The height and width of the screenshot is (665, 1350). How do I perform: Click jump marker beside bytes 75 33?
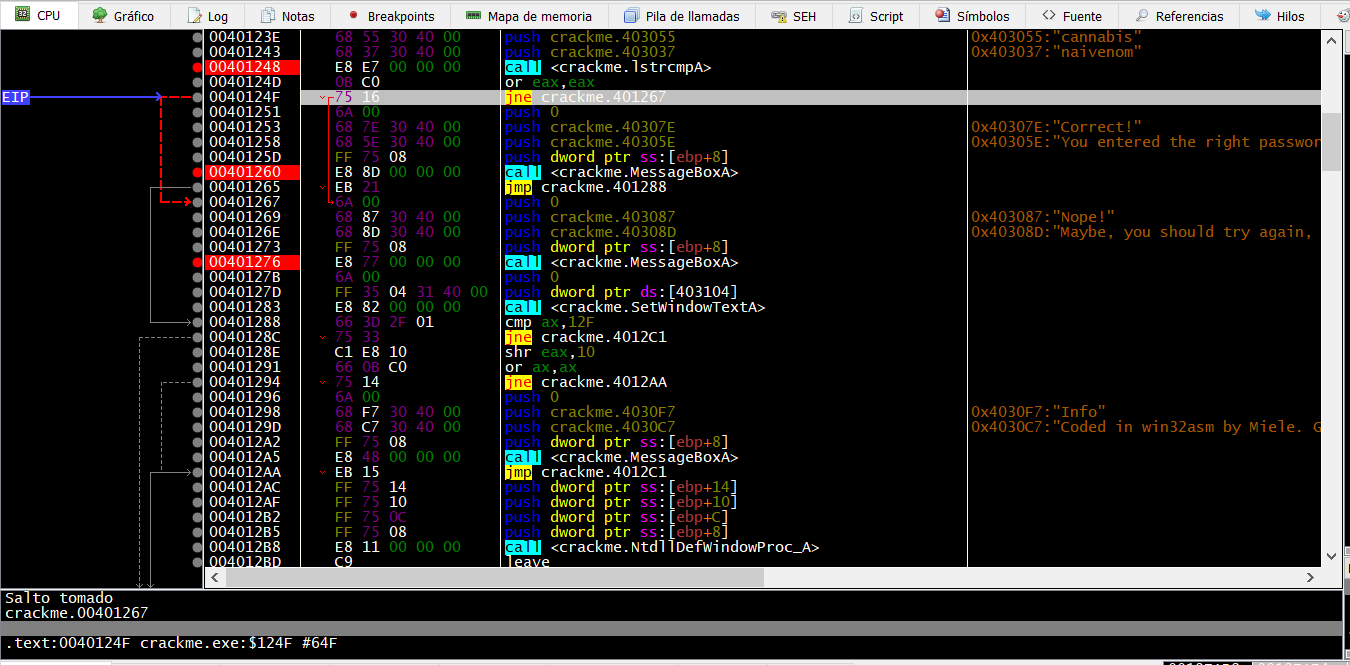pyautogui.click(x=322, y=337)
